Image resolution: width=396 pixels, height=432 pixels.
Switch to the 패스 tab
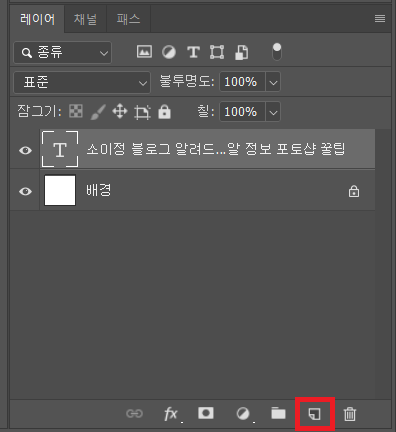click(128, 19)
